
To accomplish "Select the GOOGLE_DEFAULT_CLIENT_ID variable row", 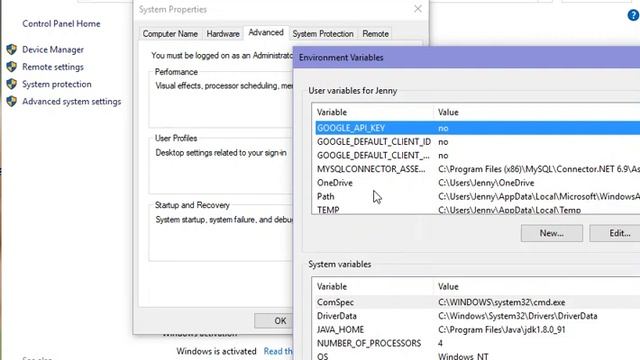I will click(x=478, y=142).
